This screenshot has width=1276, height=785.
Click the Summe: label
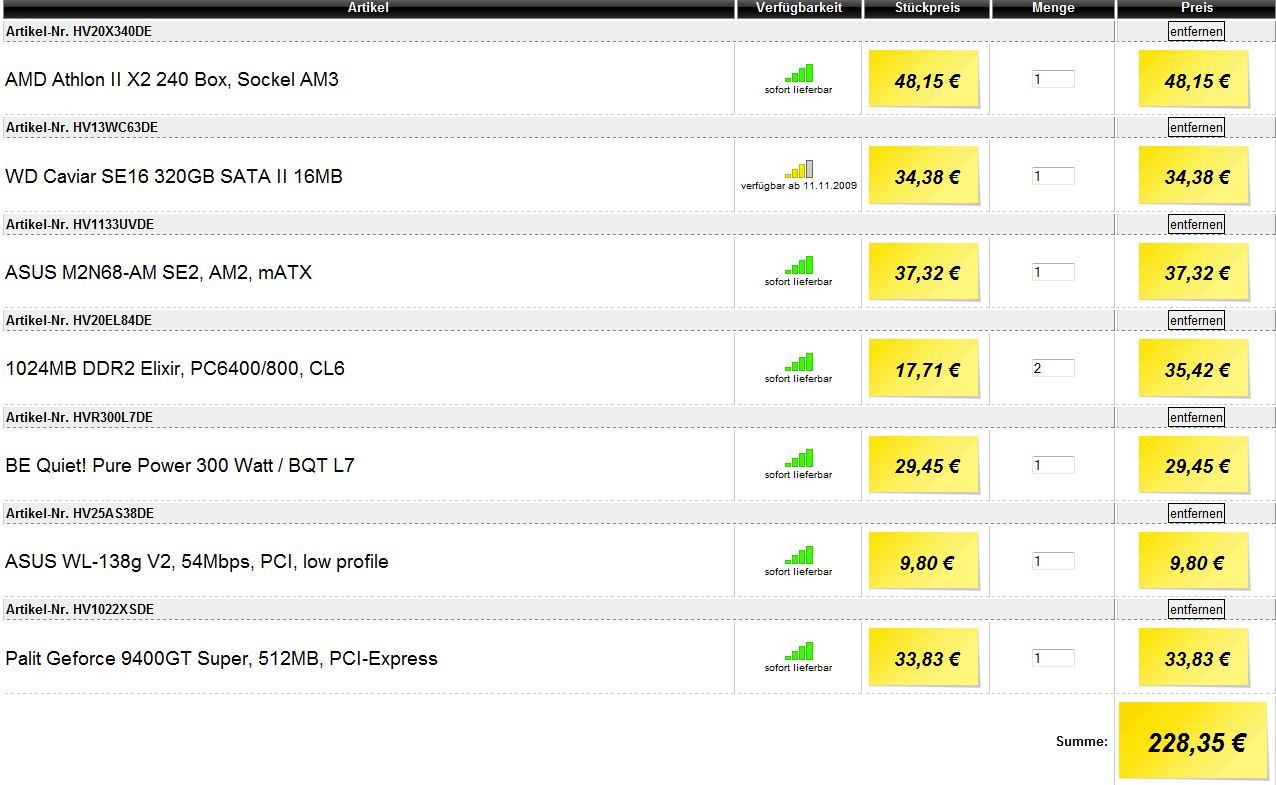coord(1082,742)
